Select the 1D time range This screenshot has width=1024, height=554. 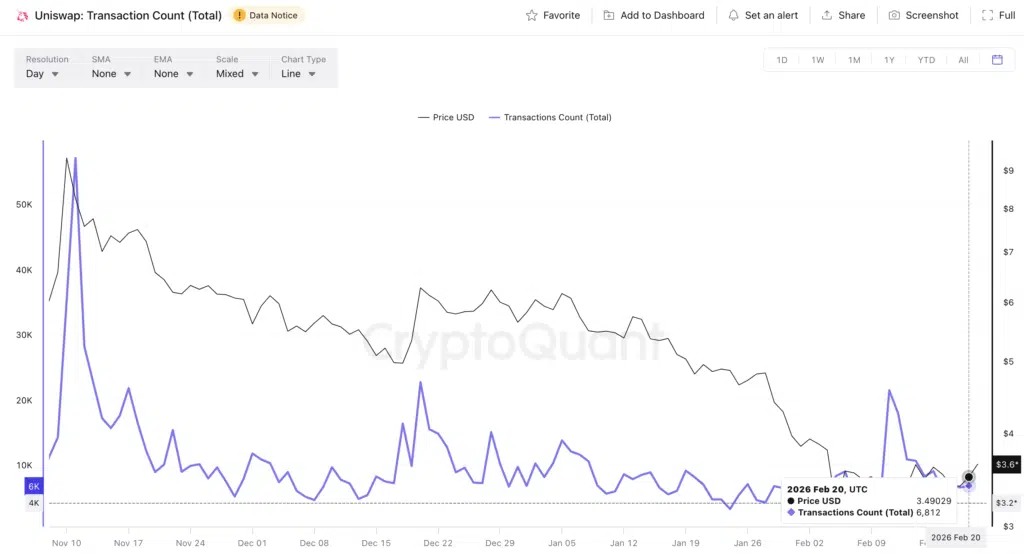pos(782,60)
